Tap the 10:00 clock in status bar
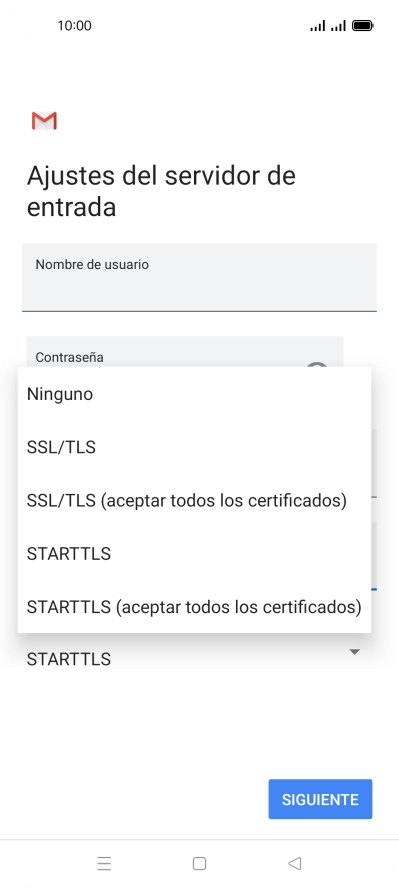 coord(74,25)
